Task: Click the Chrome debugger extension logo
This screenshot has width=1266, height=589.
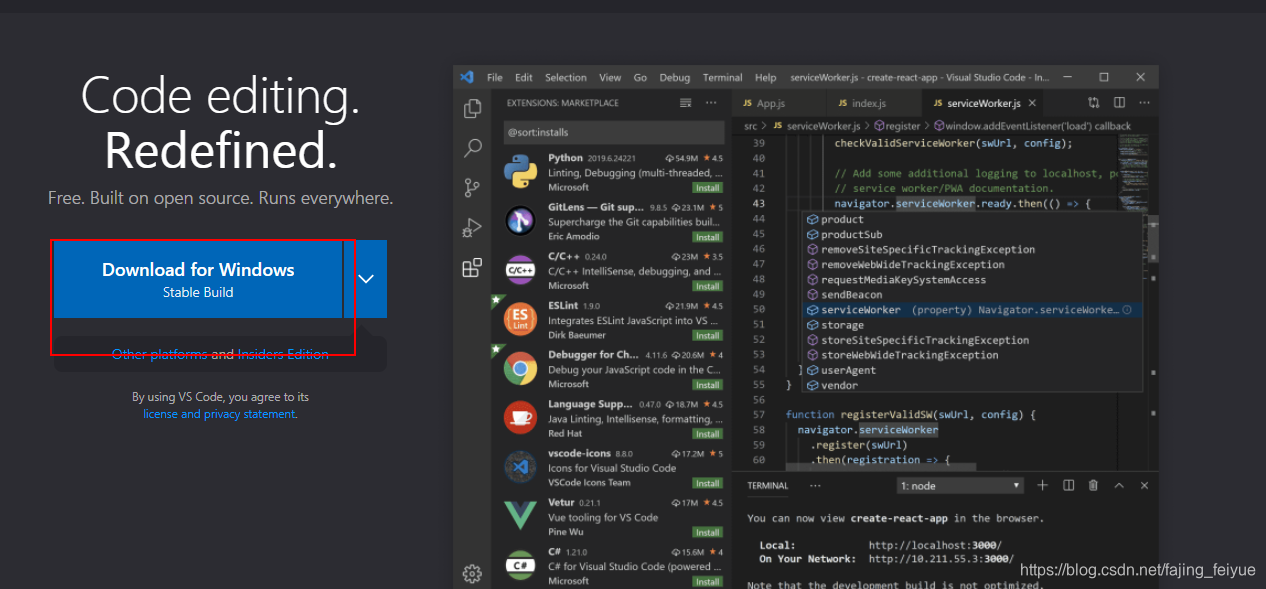Action: (520, 369)
